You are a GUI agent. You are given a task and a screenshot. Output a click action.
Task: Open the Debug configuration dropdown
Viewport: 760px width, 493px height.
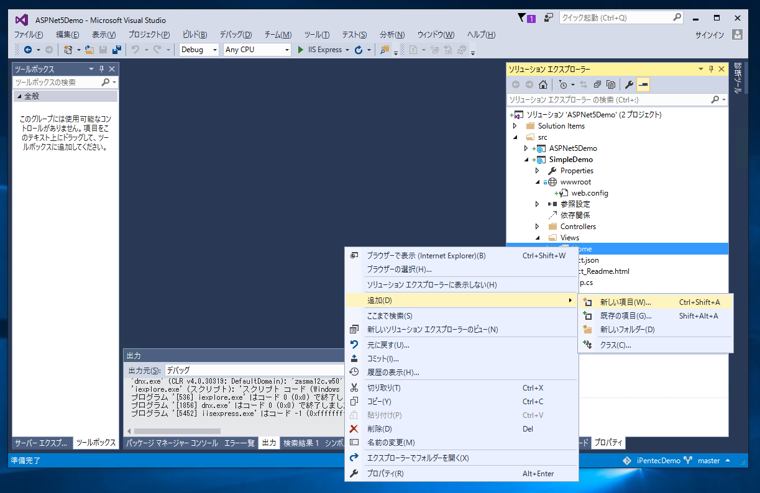(215, 49)
